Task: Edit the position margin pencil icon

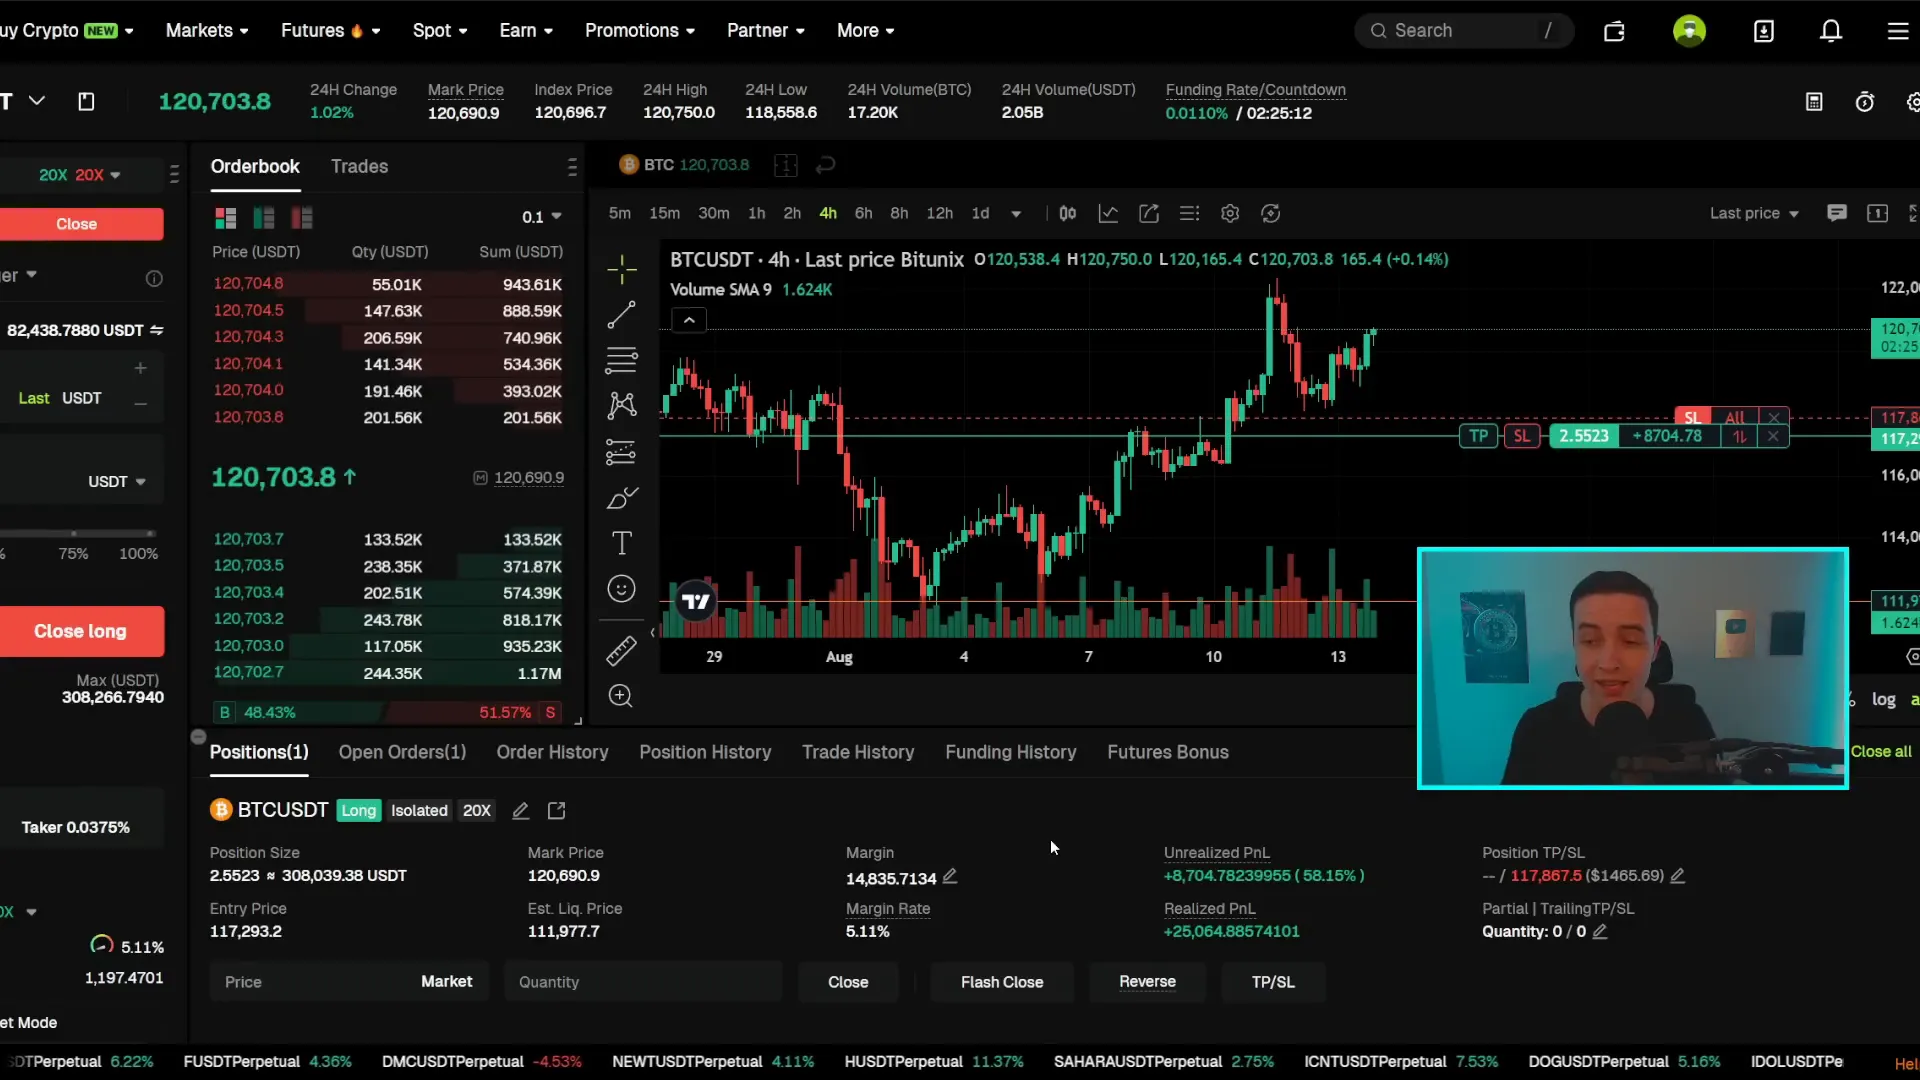Action: coord(950,876)
